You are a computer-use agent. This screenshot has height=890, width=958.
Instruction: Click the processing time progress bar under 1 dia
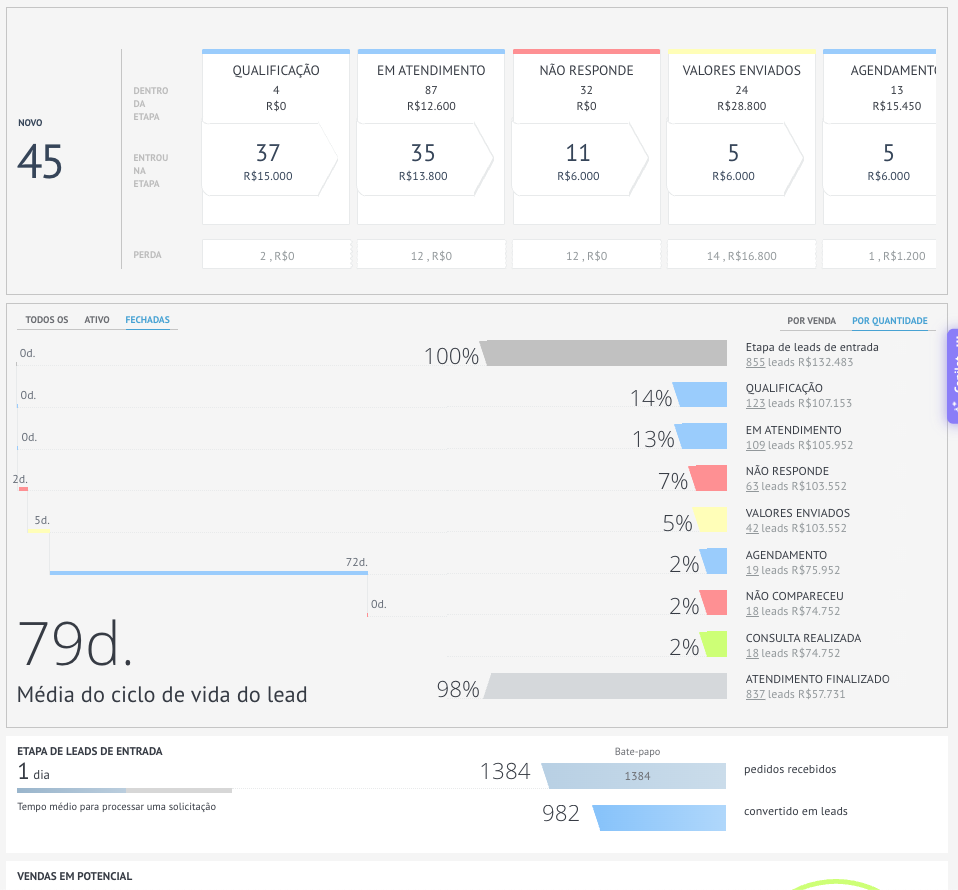pos(125,790)
